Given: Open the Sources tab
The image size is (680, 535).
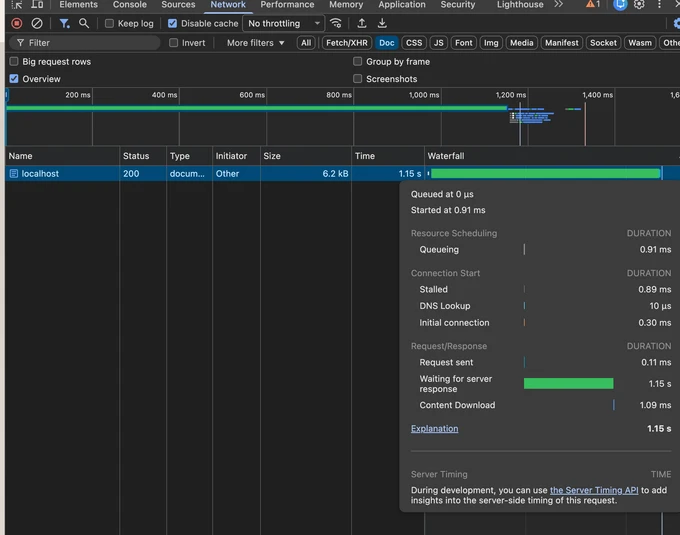Looking at the screenshot, I should (178, 5).
